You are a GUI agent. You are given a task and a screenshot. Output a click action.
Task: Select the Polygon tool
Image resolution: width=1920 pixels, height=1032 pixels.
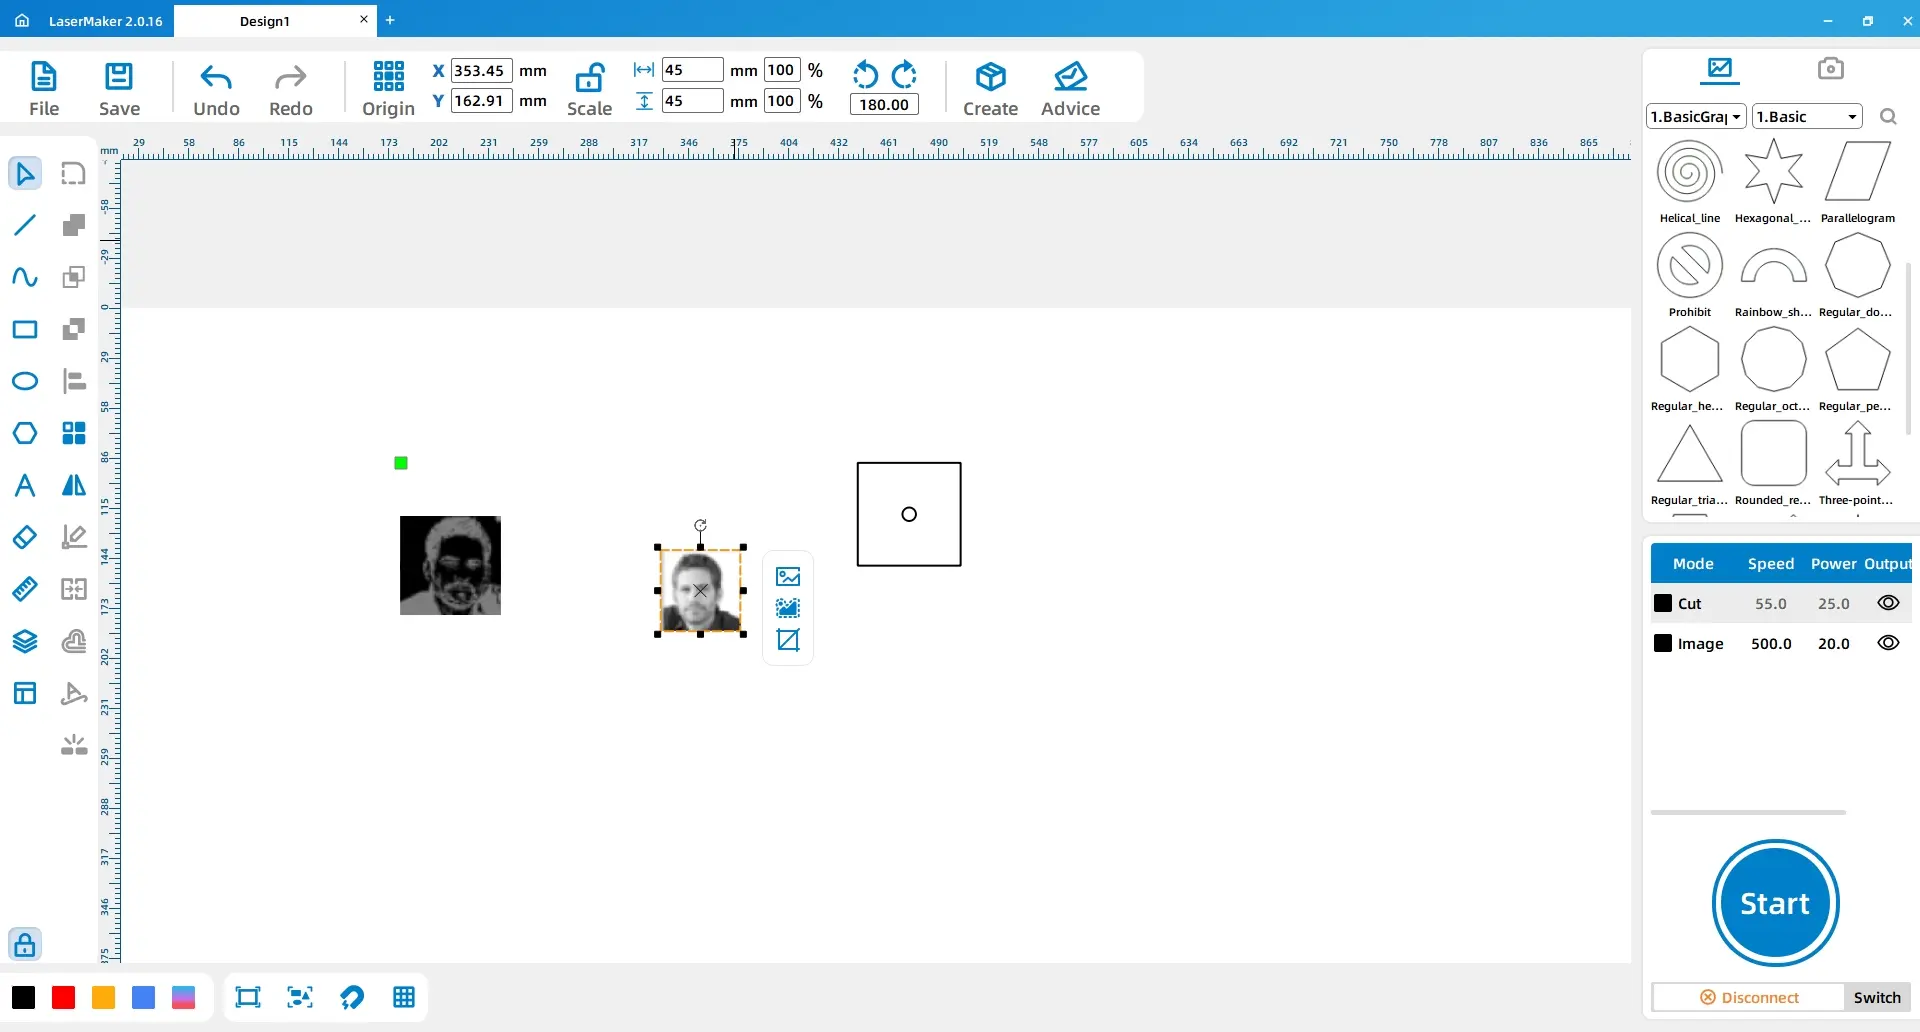(25, 433)
